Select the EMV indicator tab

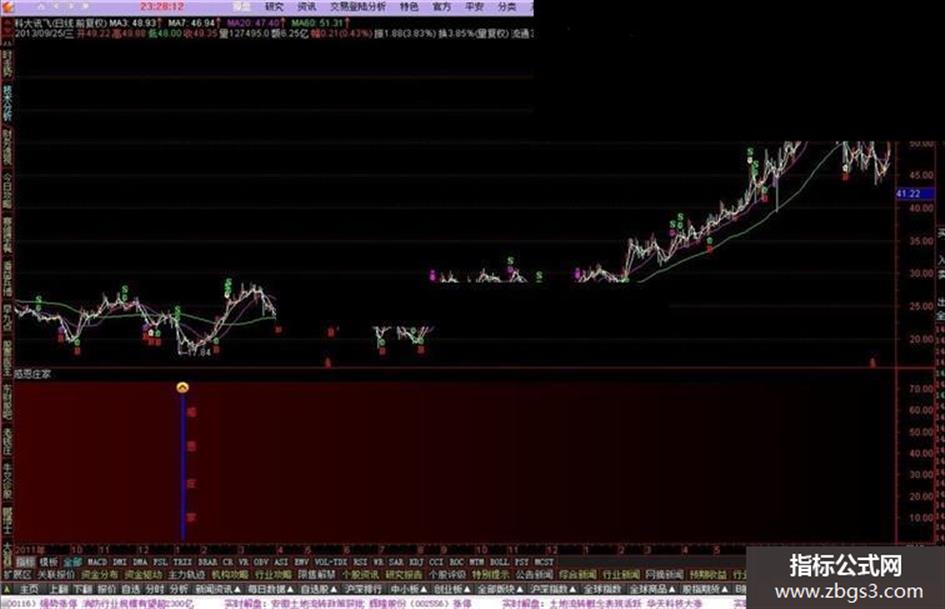[x=301, y=562]
